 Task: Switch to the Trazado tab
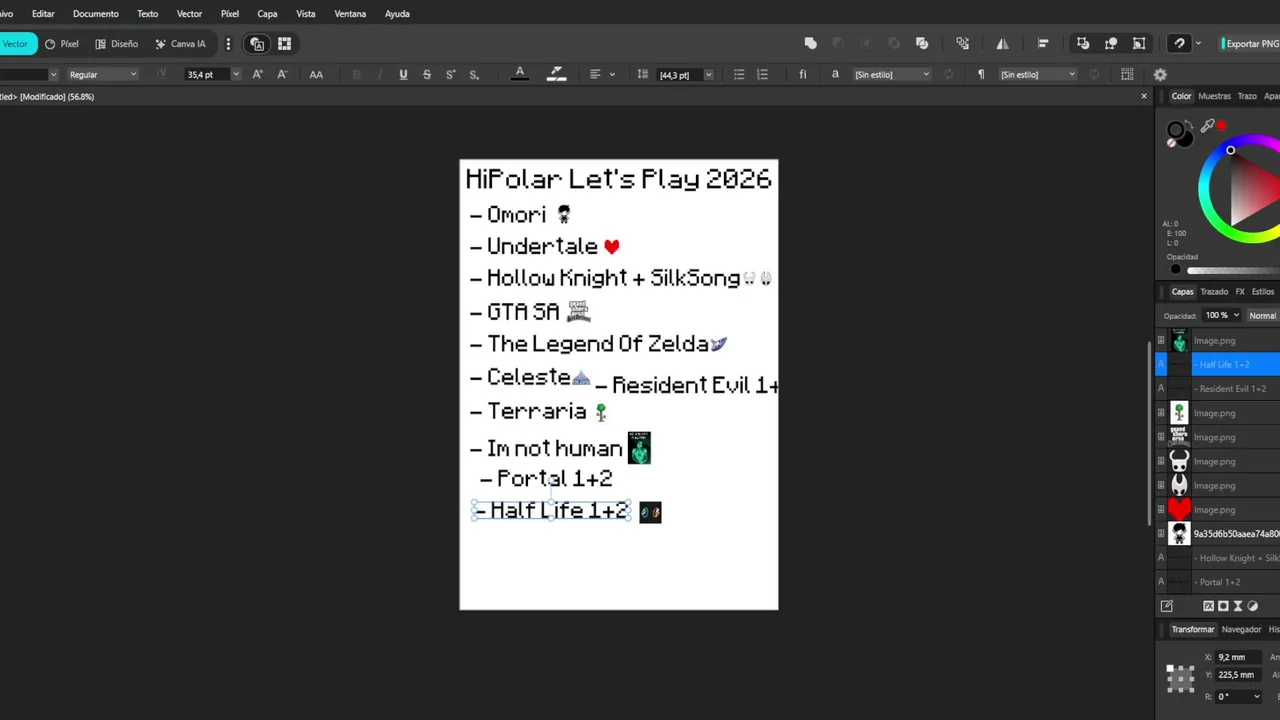[1214, 292]
